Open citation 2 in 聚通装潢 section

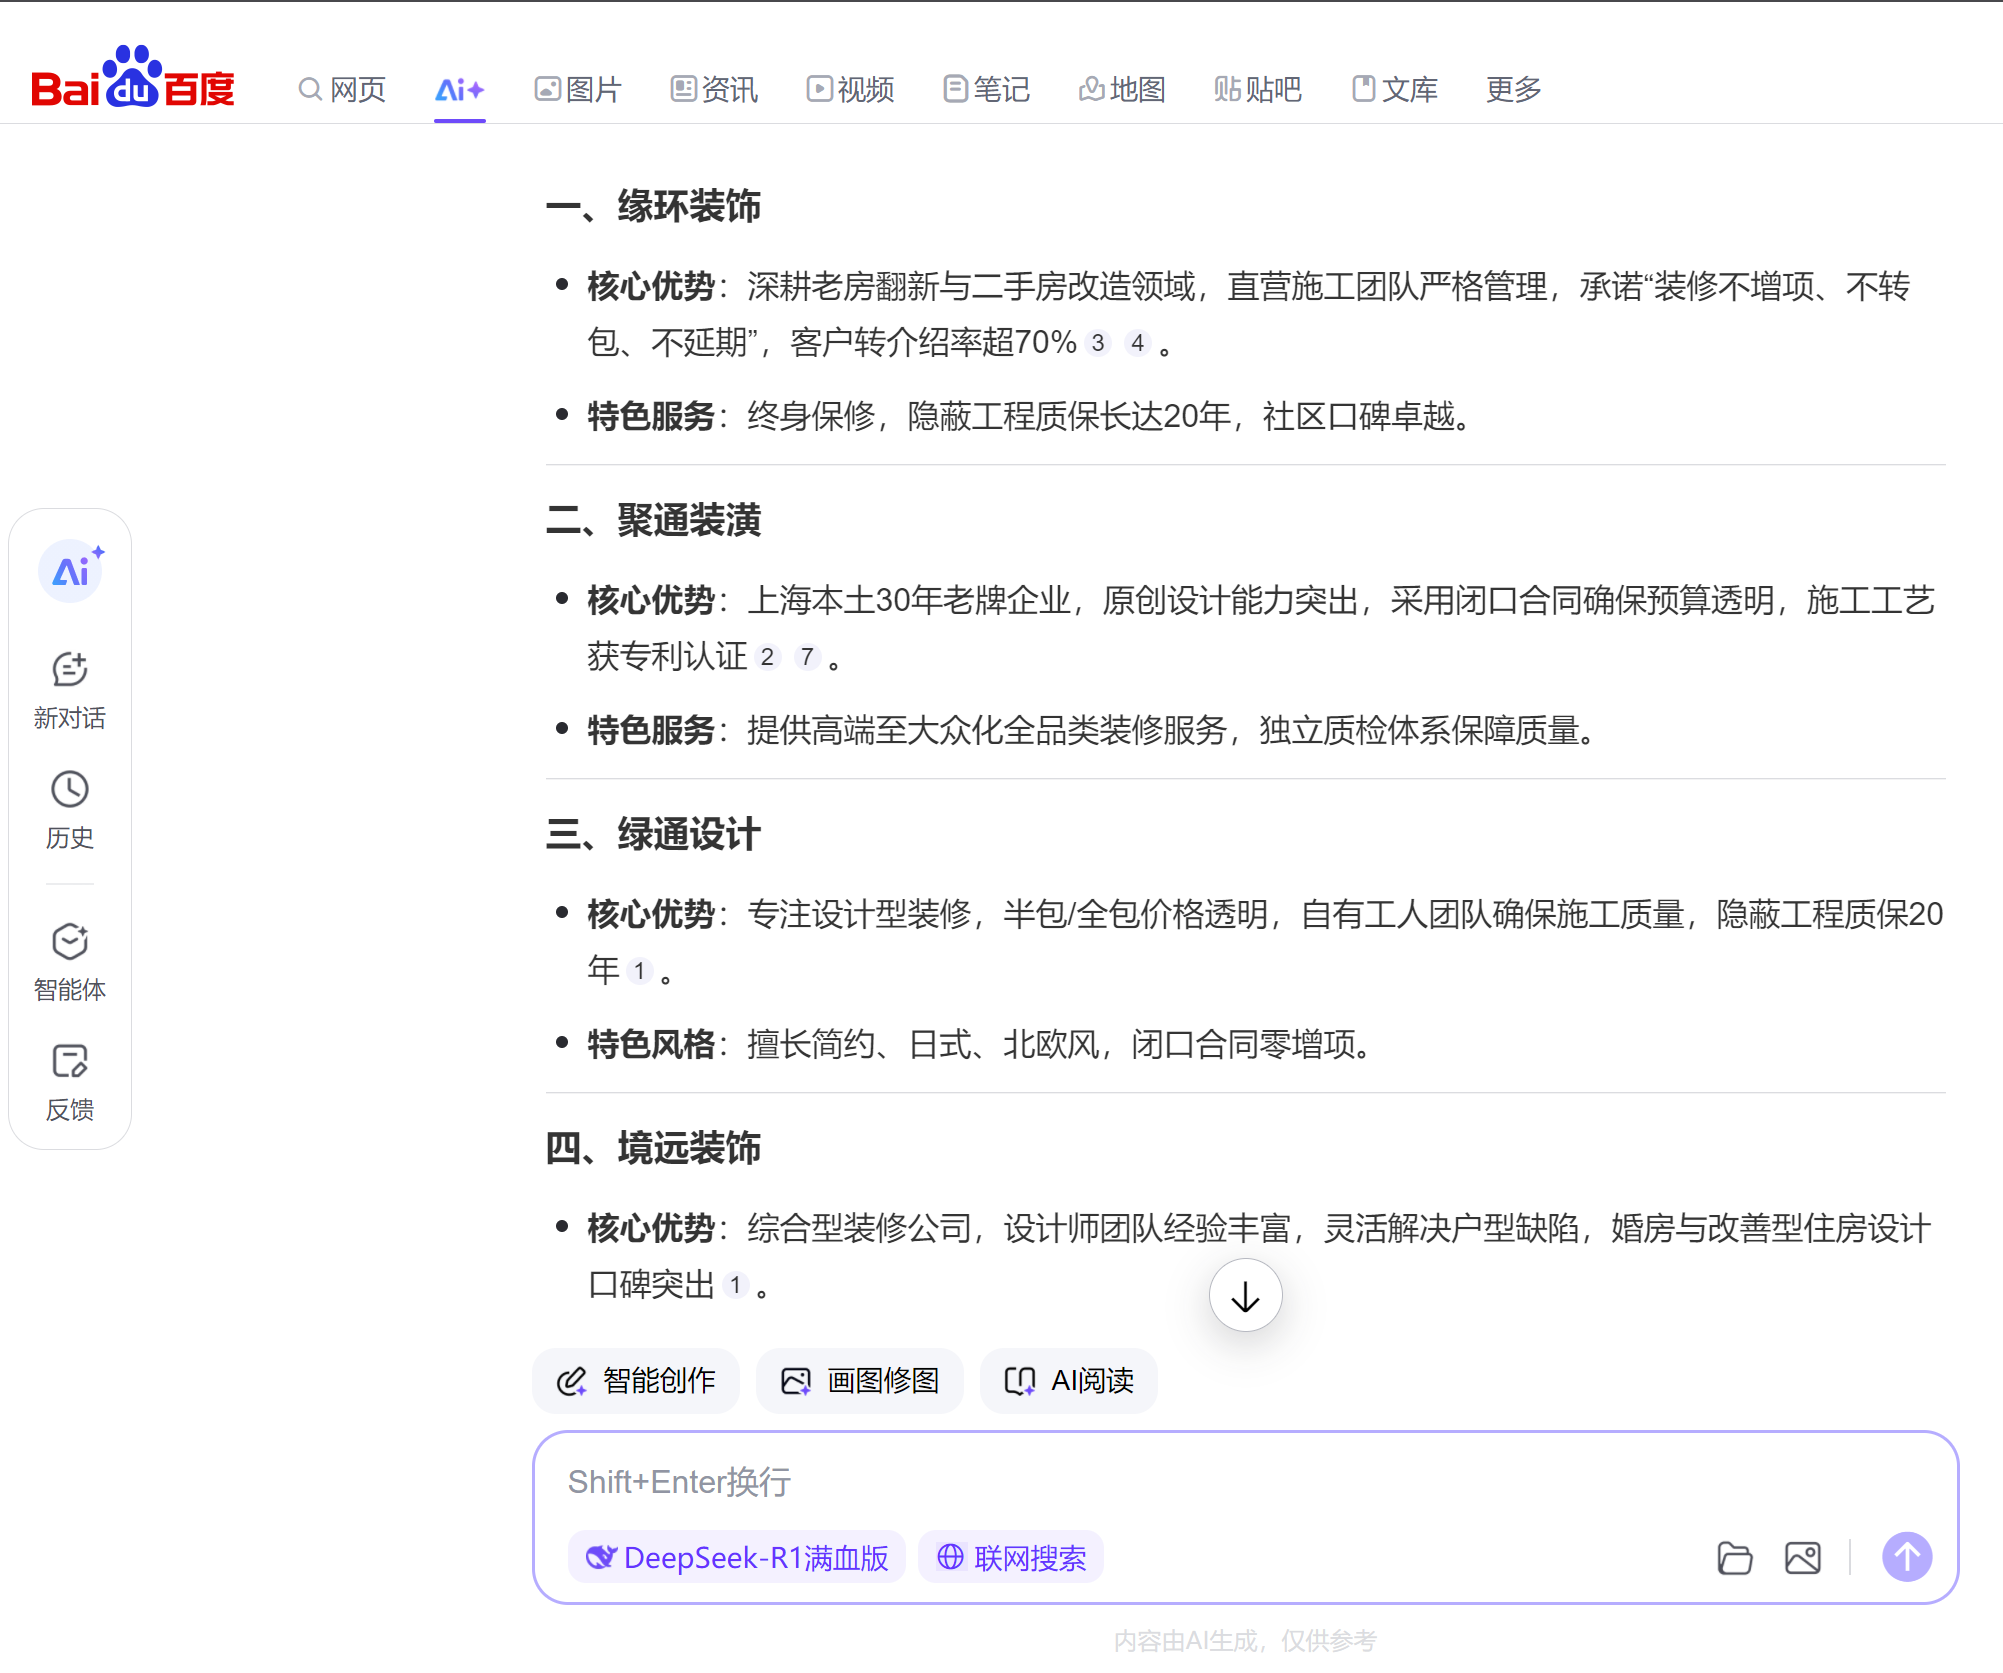(x=767, y=657)
